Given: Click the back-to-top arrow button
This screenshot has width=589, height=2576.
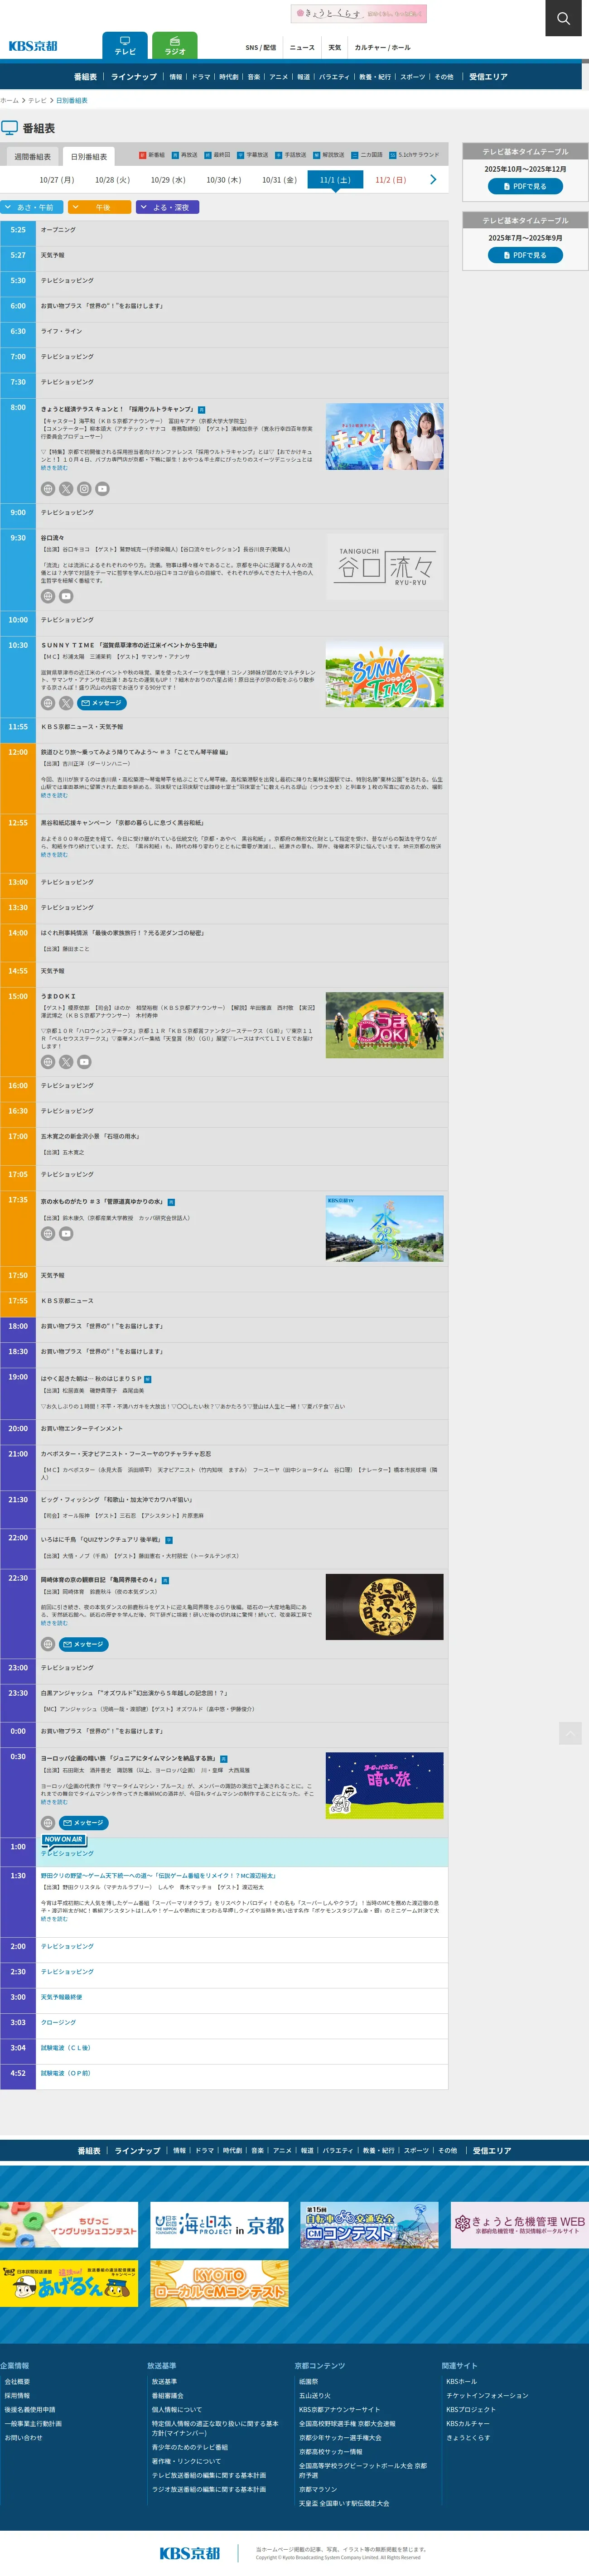Looking at the screenshot, I should (570, 1733).
